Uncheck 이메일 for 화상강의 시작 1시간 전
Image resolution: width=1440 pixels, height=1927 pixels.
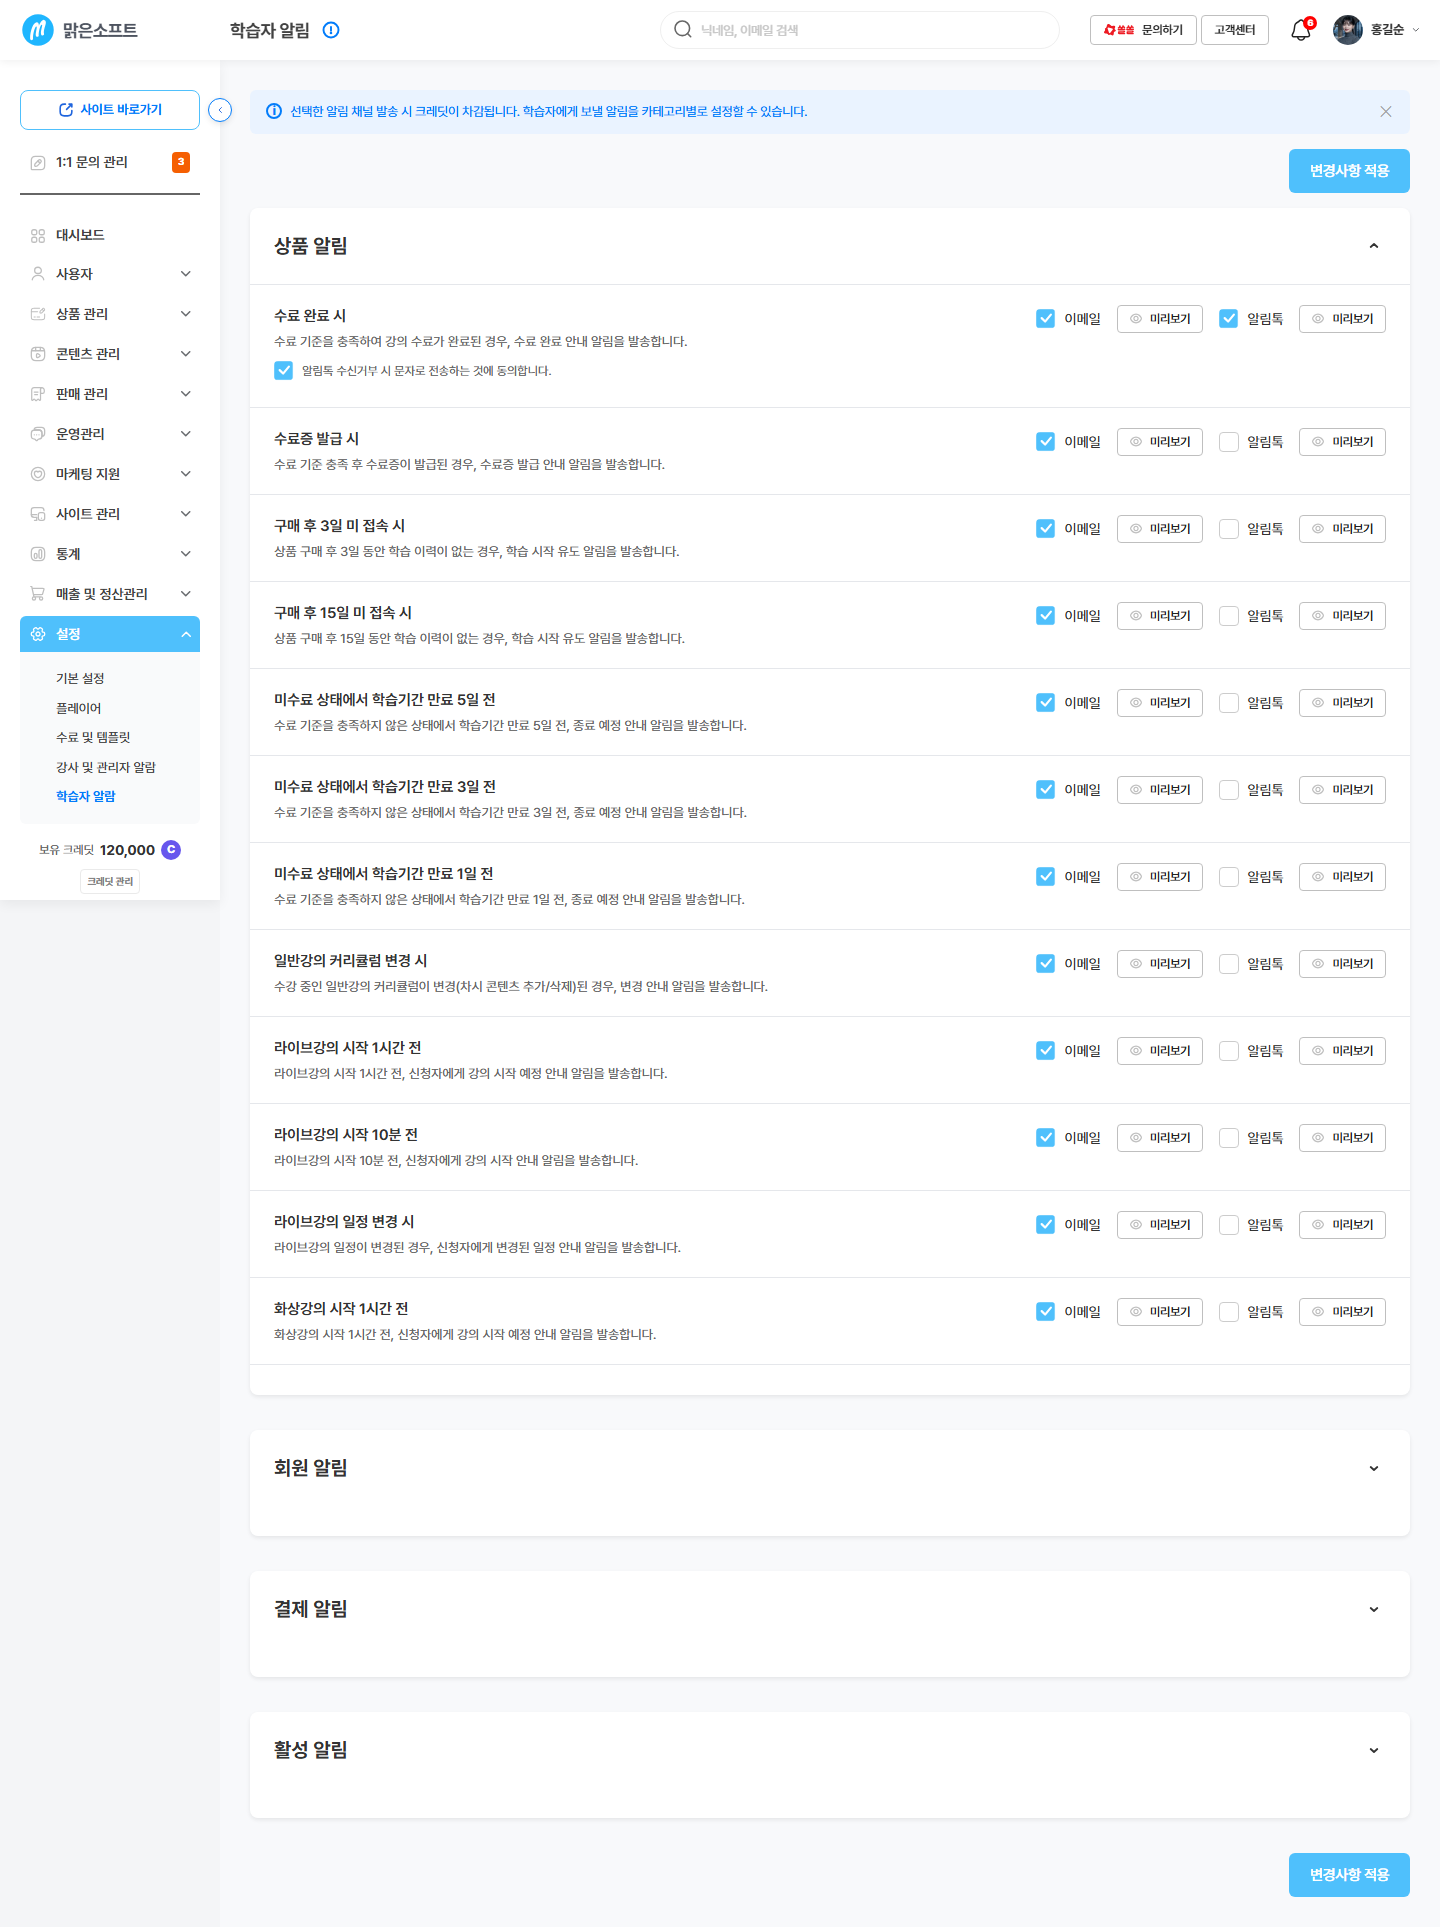point(1045,1312)
